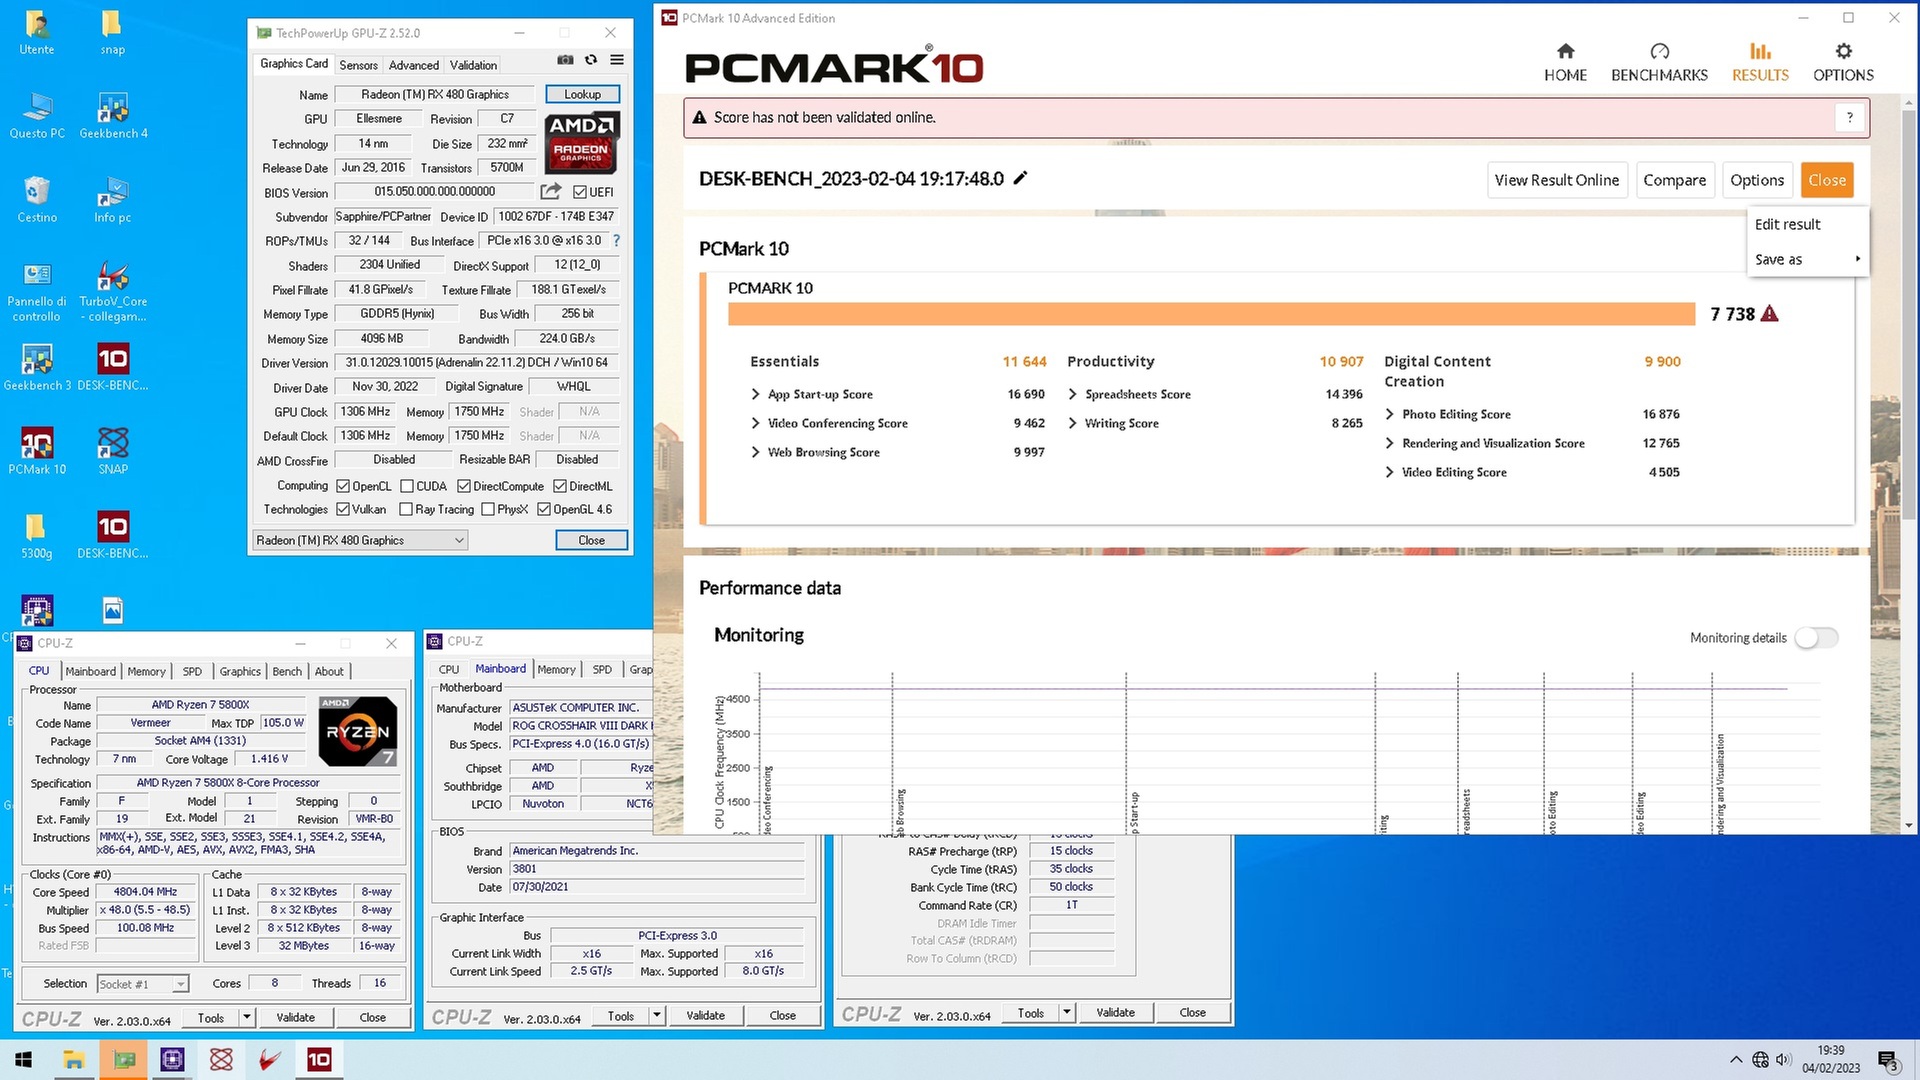Click the Options button in PCMark results
1920x1080 pixels.
[1756, 180]
